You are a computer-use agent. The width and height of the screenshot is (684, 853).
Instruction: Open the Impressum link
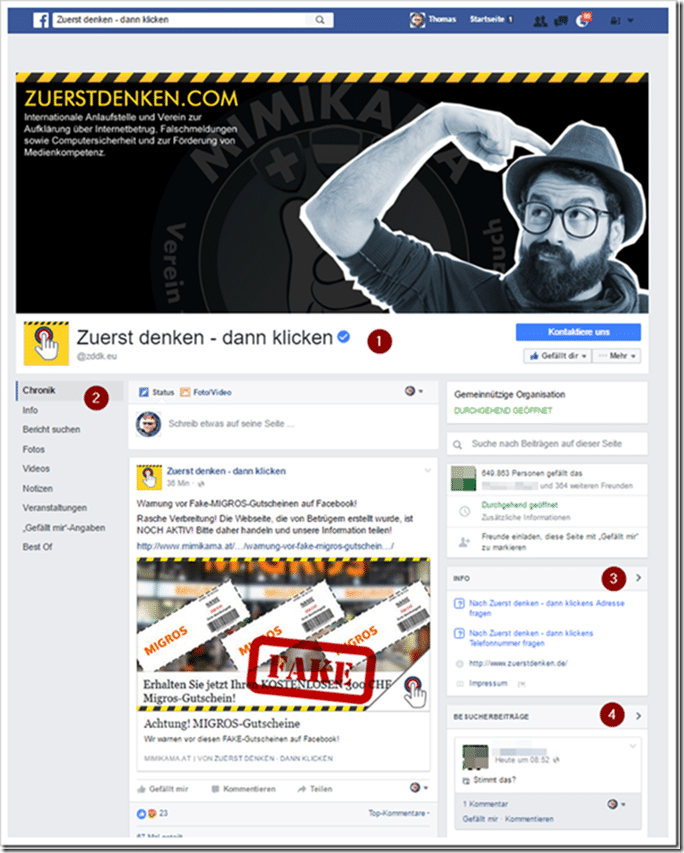click(488, 684)
